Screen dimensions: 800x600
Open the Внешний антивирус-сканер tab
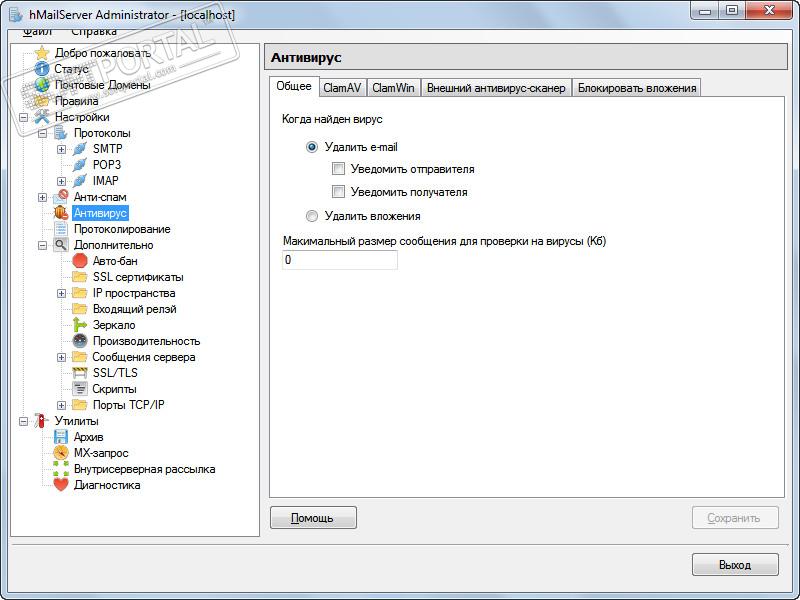(496, 88)
